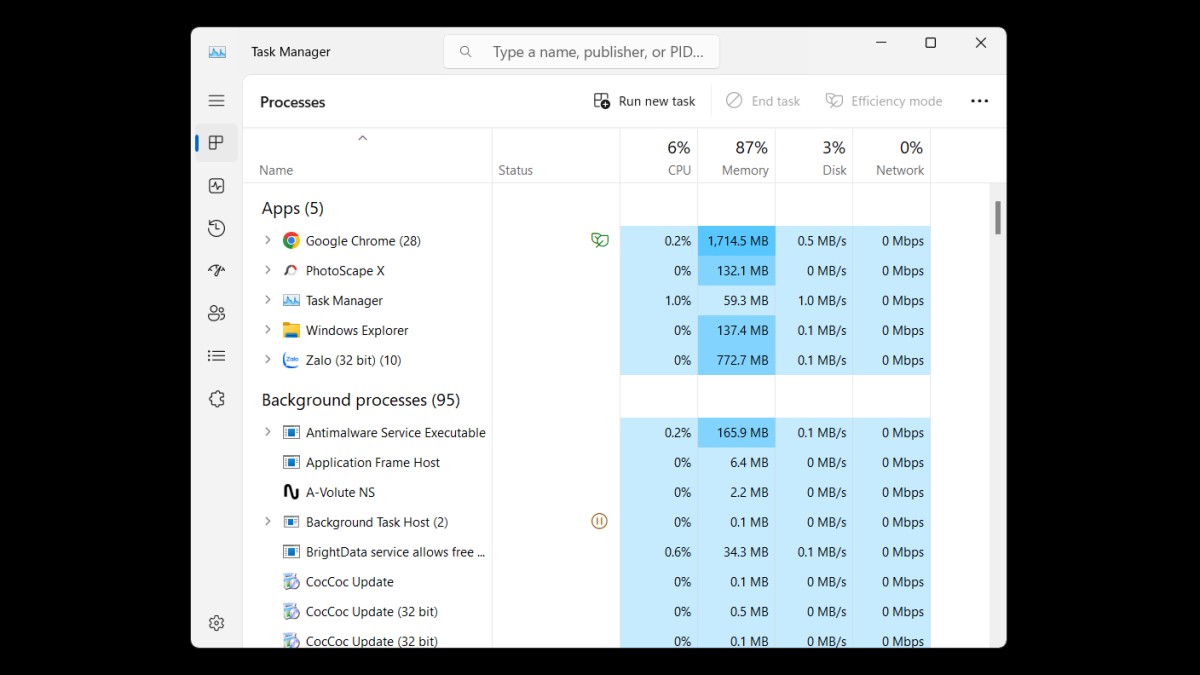The image size is (1200, 675).
Task: Select the CocCoc Update row without 32 bit
Action: click(586, 582)
